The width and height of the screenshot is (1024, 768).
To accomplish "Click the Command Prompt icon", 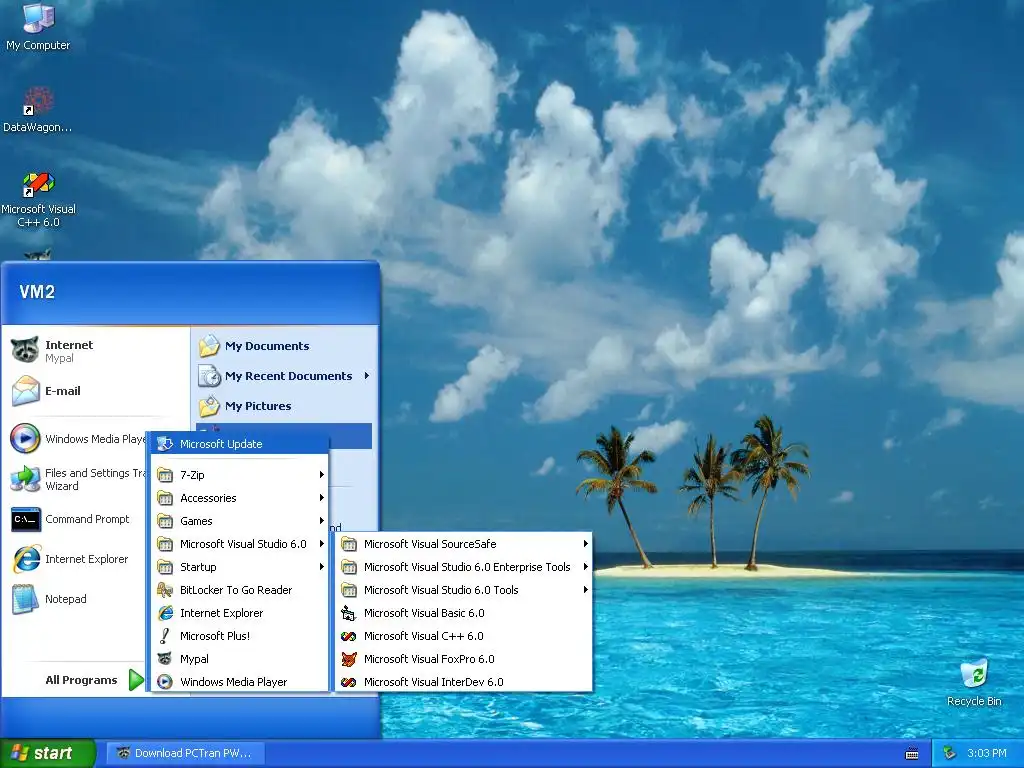I will (x=26, y=519).
